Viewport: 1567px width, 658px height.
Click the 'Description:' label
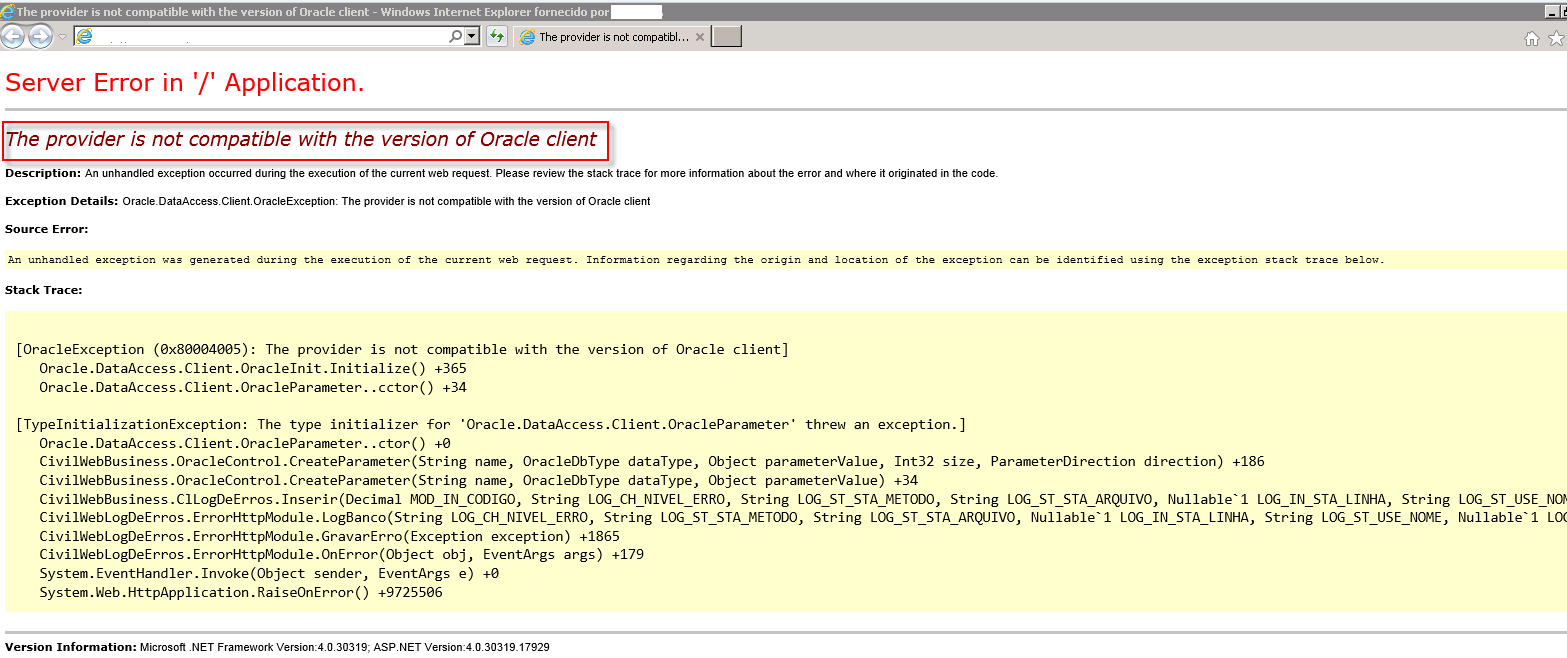pyautogui.click(x=43, y=173)
